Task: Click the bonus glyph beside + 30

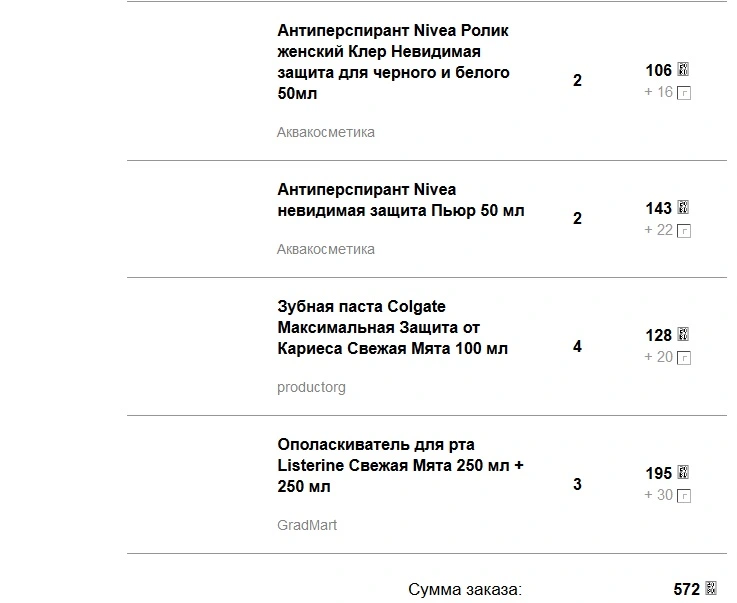Action: point(684,495)
